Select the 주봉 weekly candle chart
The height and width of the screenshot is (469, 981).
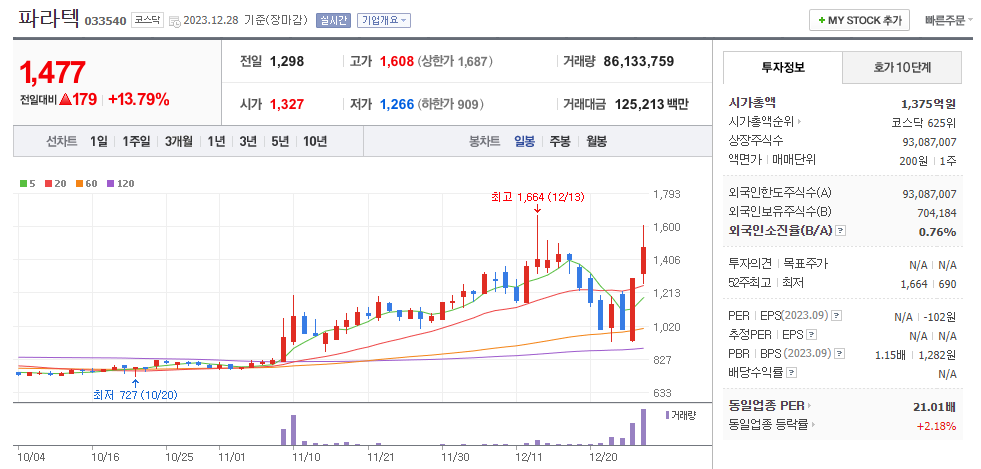point(560,141)
